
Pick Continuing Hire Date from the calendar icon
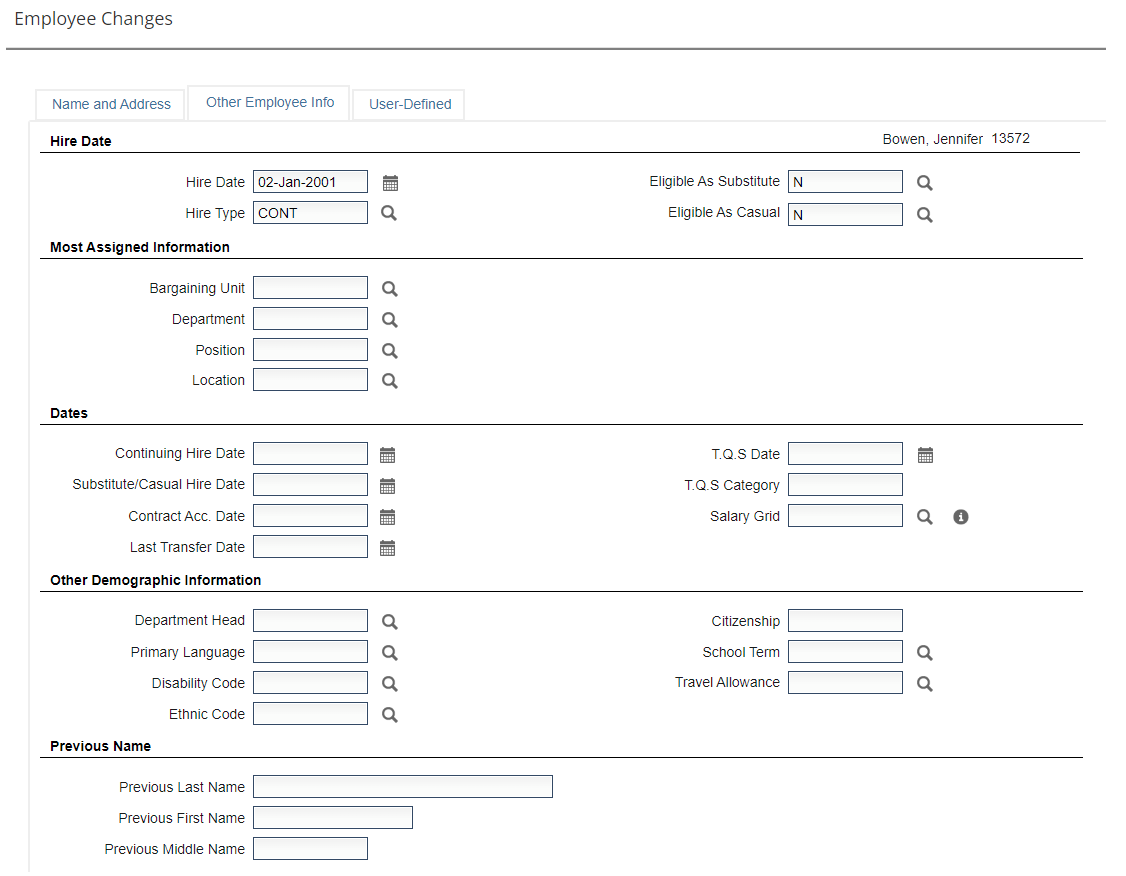coord(388,455)
